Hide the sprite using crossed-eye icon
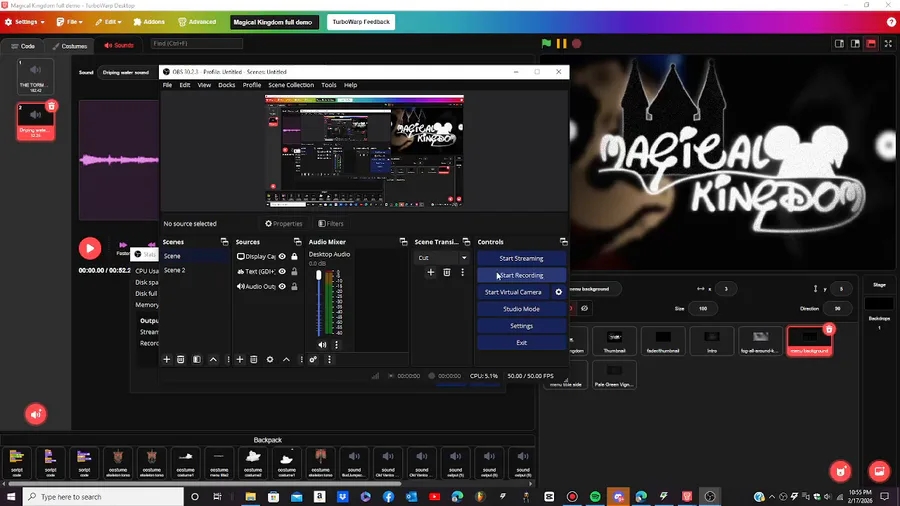The width and height of the screenshot is (900, 506). pyautogui.click(x=584, y=309)
